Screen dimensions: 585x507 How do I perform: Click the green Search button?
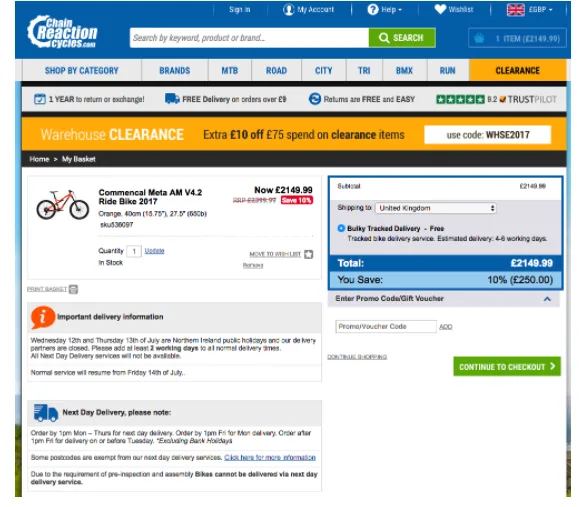(402, 38)
